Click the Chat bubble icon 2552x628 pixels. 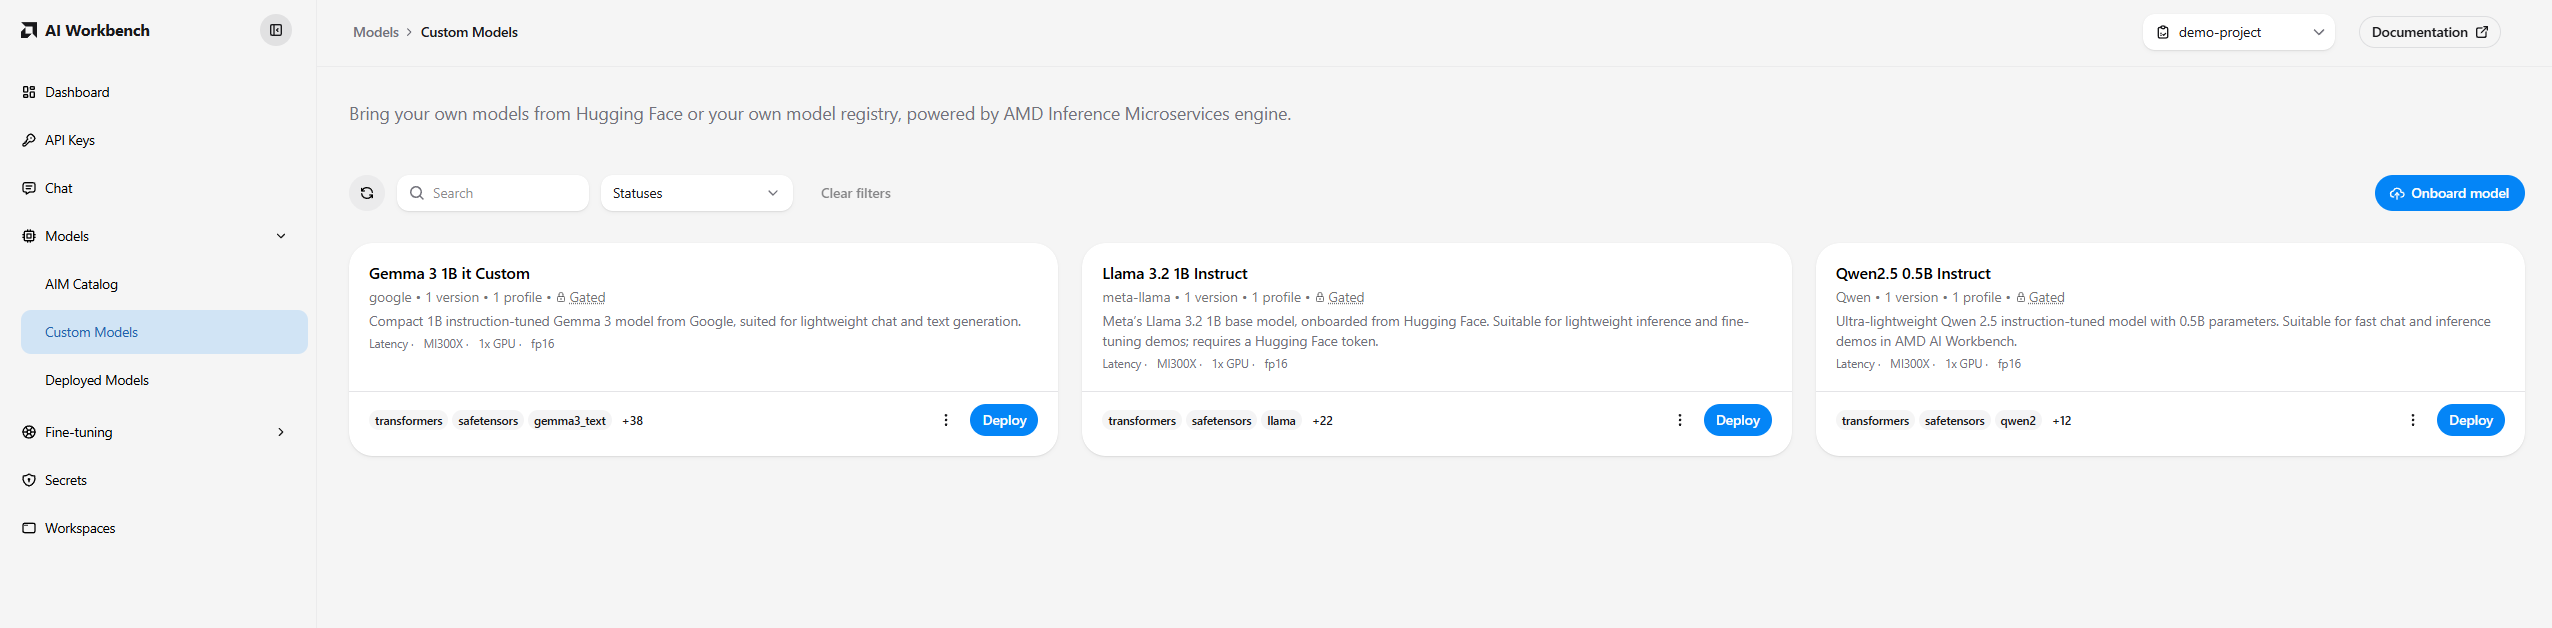tap(29, 188)
